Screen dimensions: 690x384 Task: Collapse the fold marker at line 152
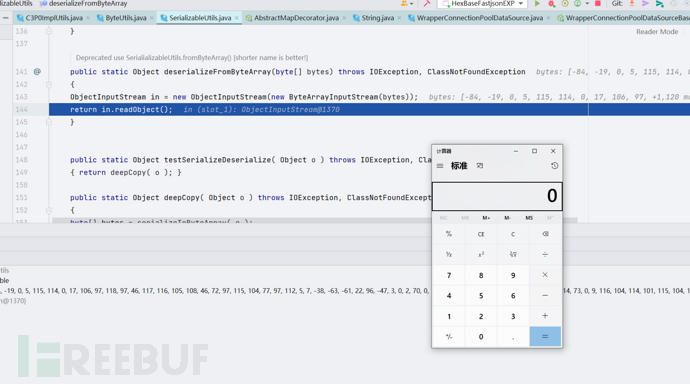click(49, 210)
